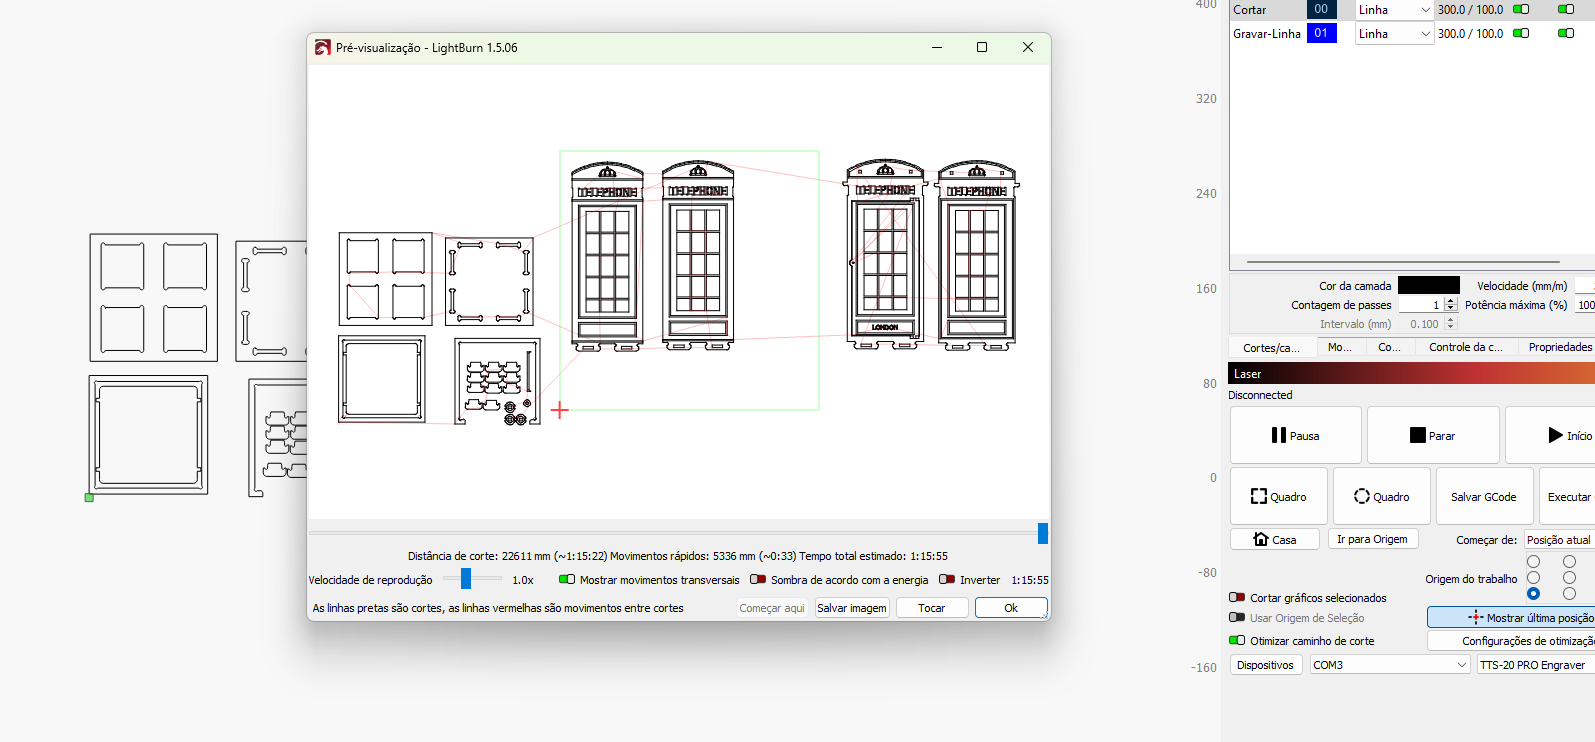Select bottom-left Origem do trabalho radio
1595x742 pixels.
[x=1533, y=594]
